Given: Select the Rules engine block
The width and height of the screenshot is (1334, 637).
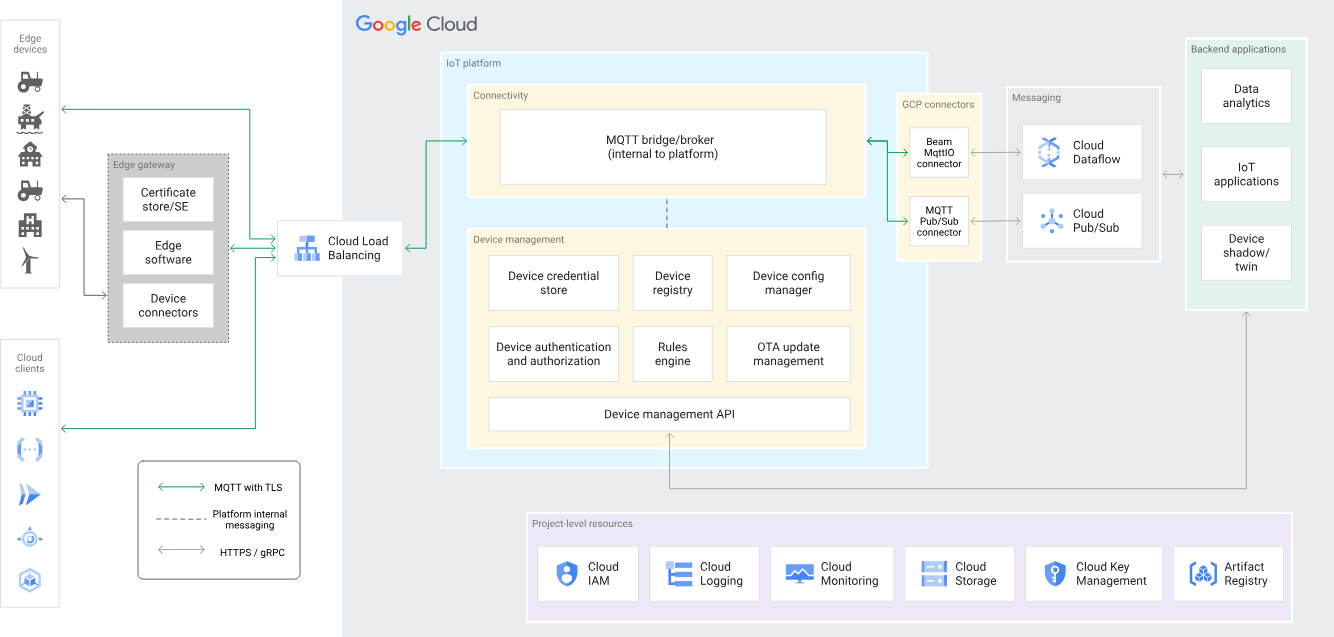Looking at the screenshot, I should click(672, 354).
